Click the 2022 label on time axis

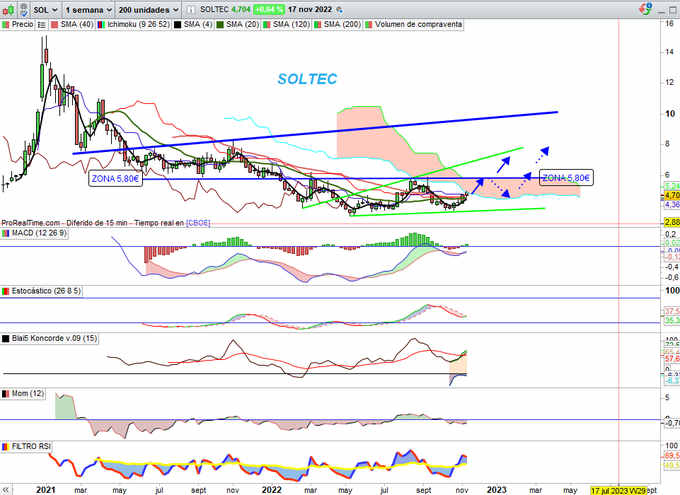(x=271, y=490)
